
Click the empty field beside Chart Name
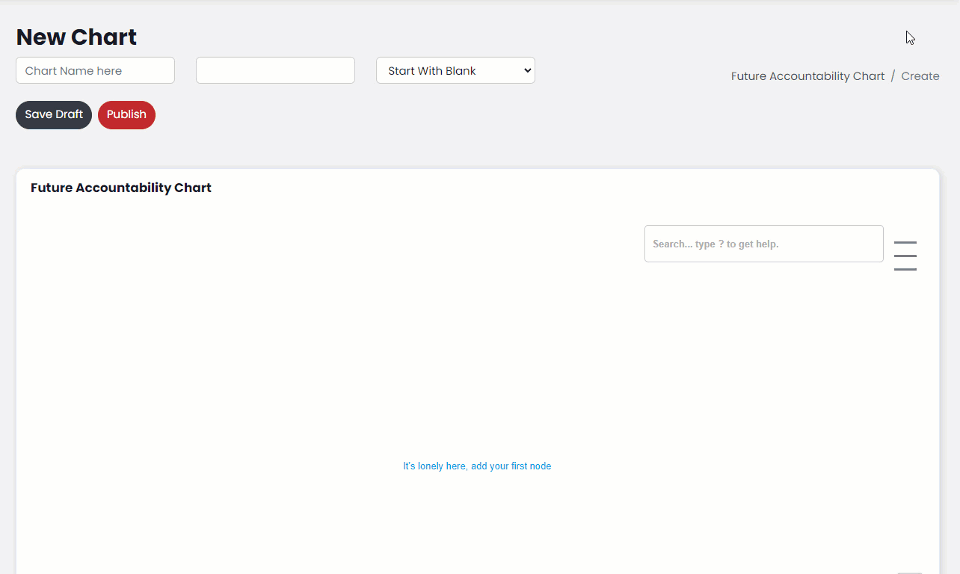275,71
